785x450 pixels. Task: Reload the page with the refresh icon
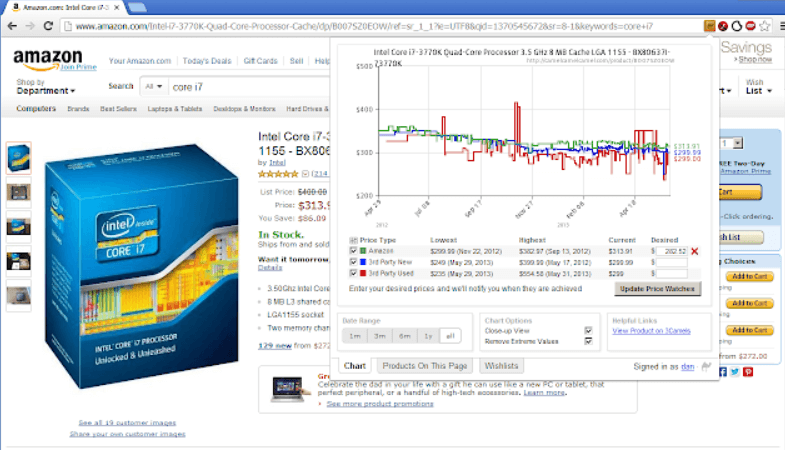pyautogui.click(x=48, y=26)
